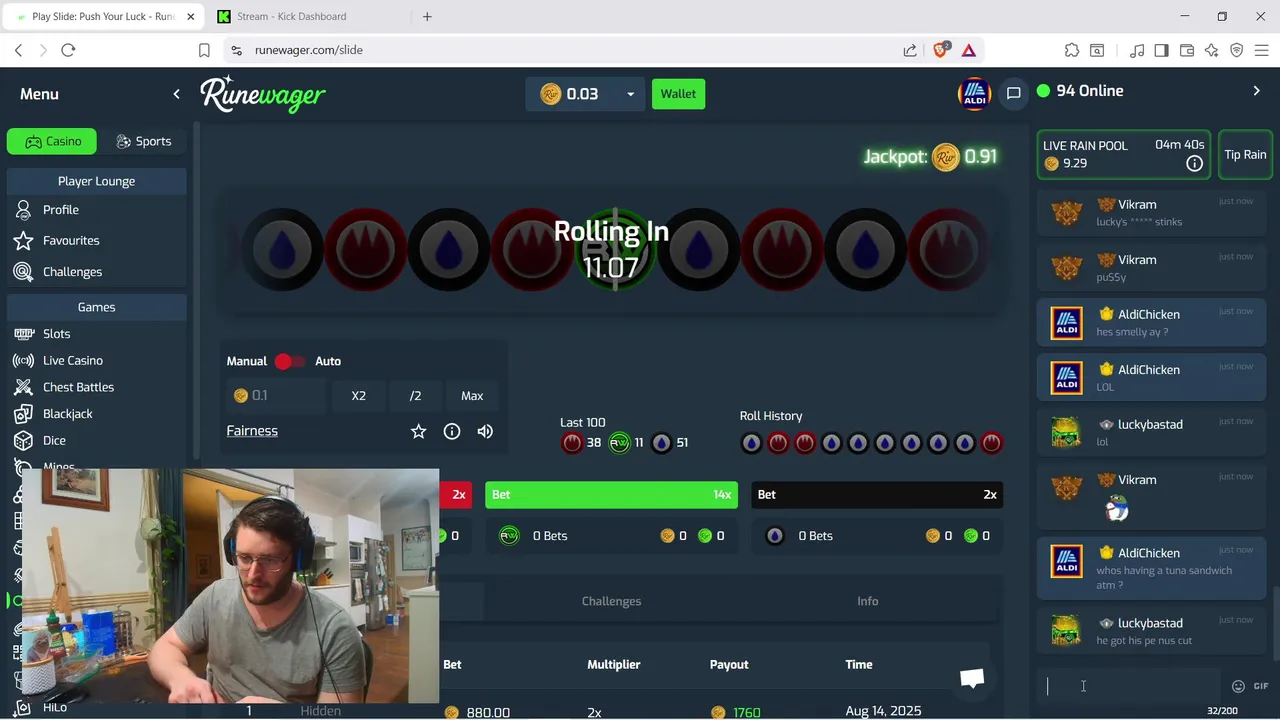
Task: Open the balance currency dropdown arrow
Action: [x=630, y=94]
